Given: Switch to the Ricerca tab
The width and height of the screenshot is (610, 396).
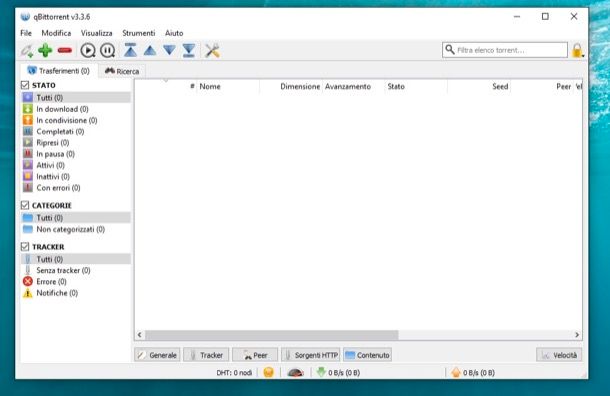Looking at the screenshot, I should tap(122, 71).
